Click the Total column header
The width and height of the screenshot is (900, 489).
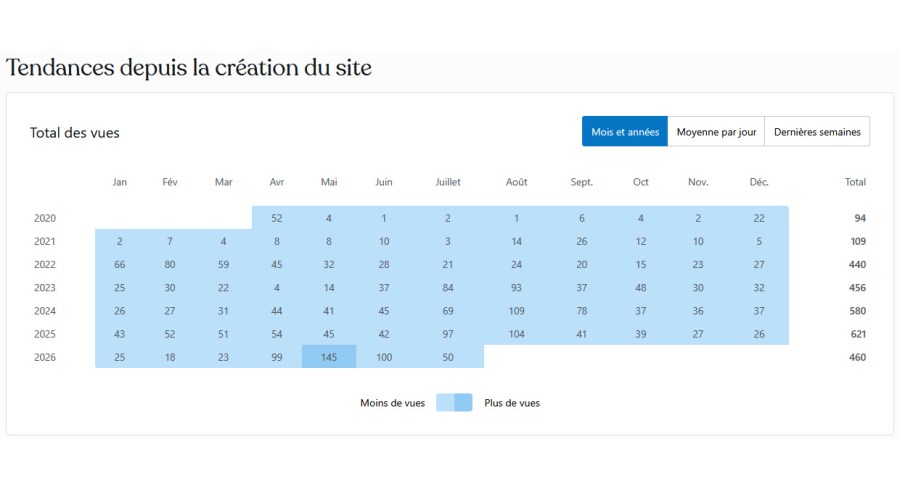click(x=855, y=182)
